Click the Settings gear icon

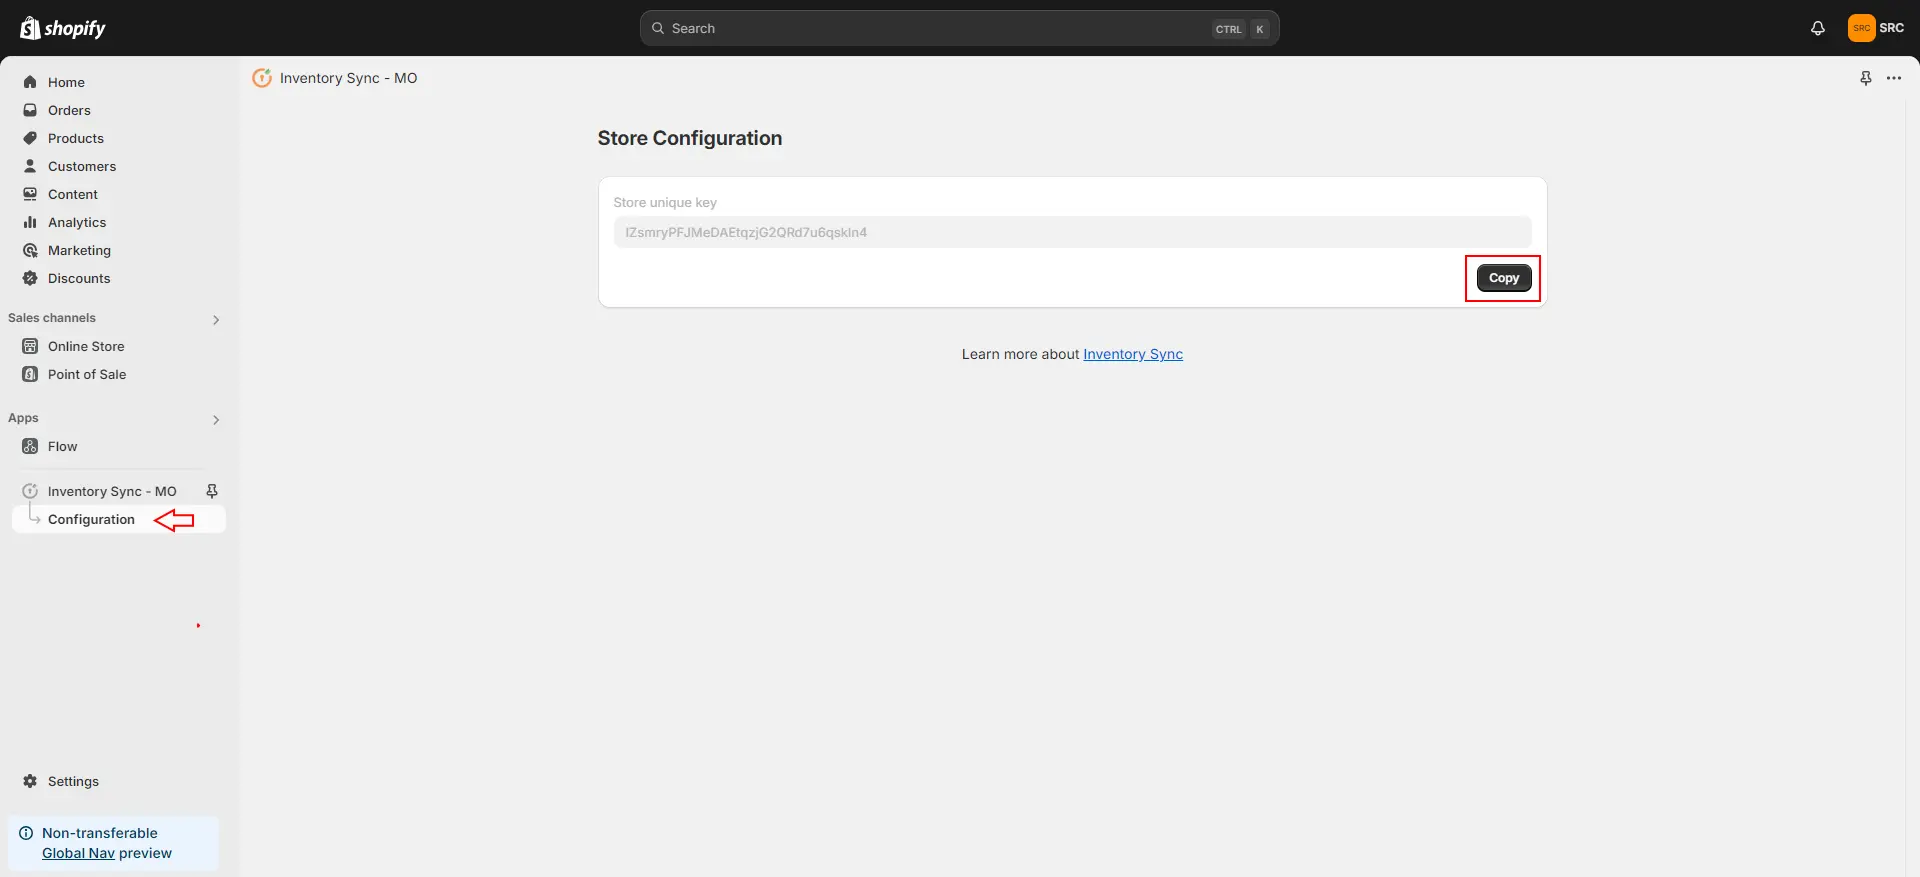(30, 781)
